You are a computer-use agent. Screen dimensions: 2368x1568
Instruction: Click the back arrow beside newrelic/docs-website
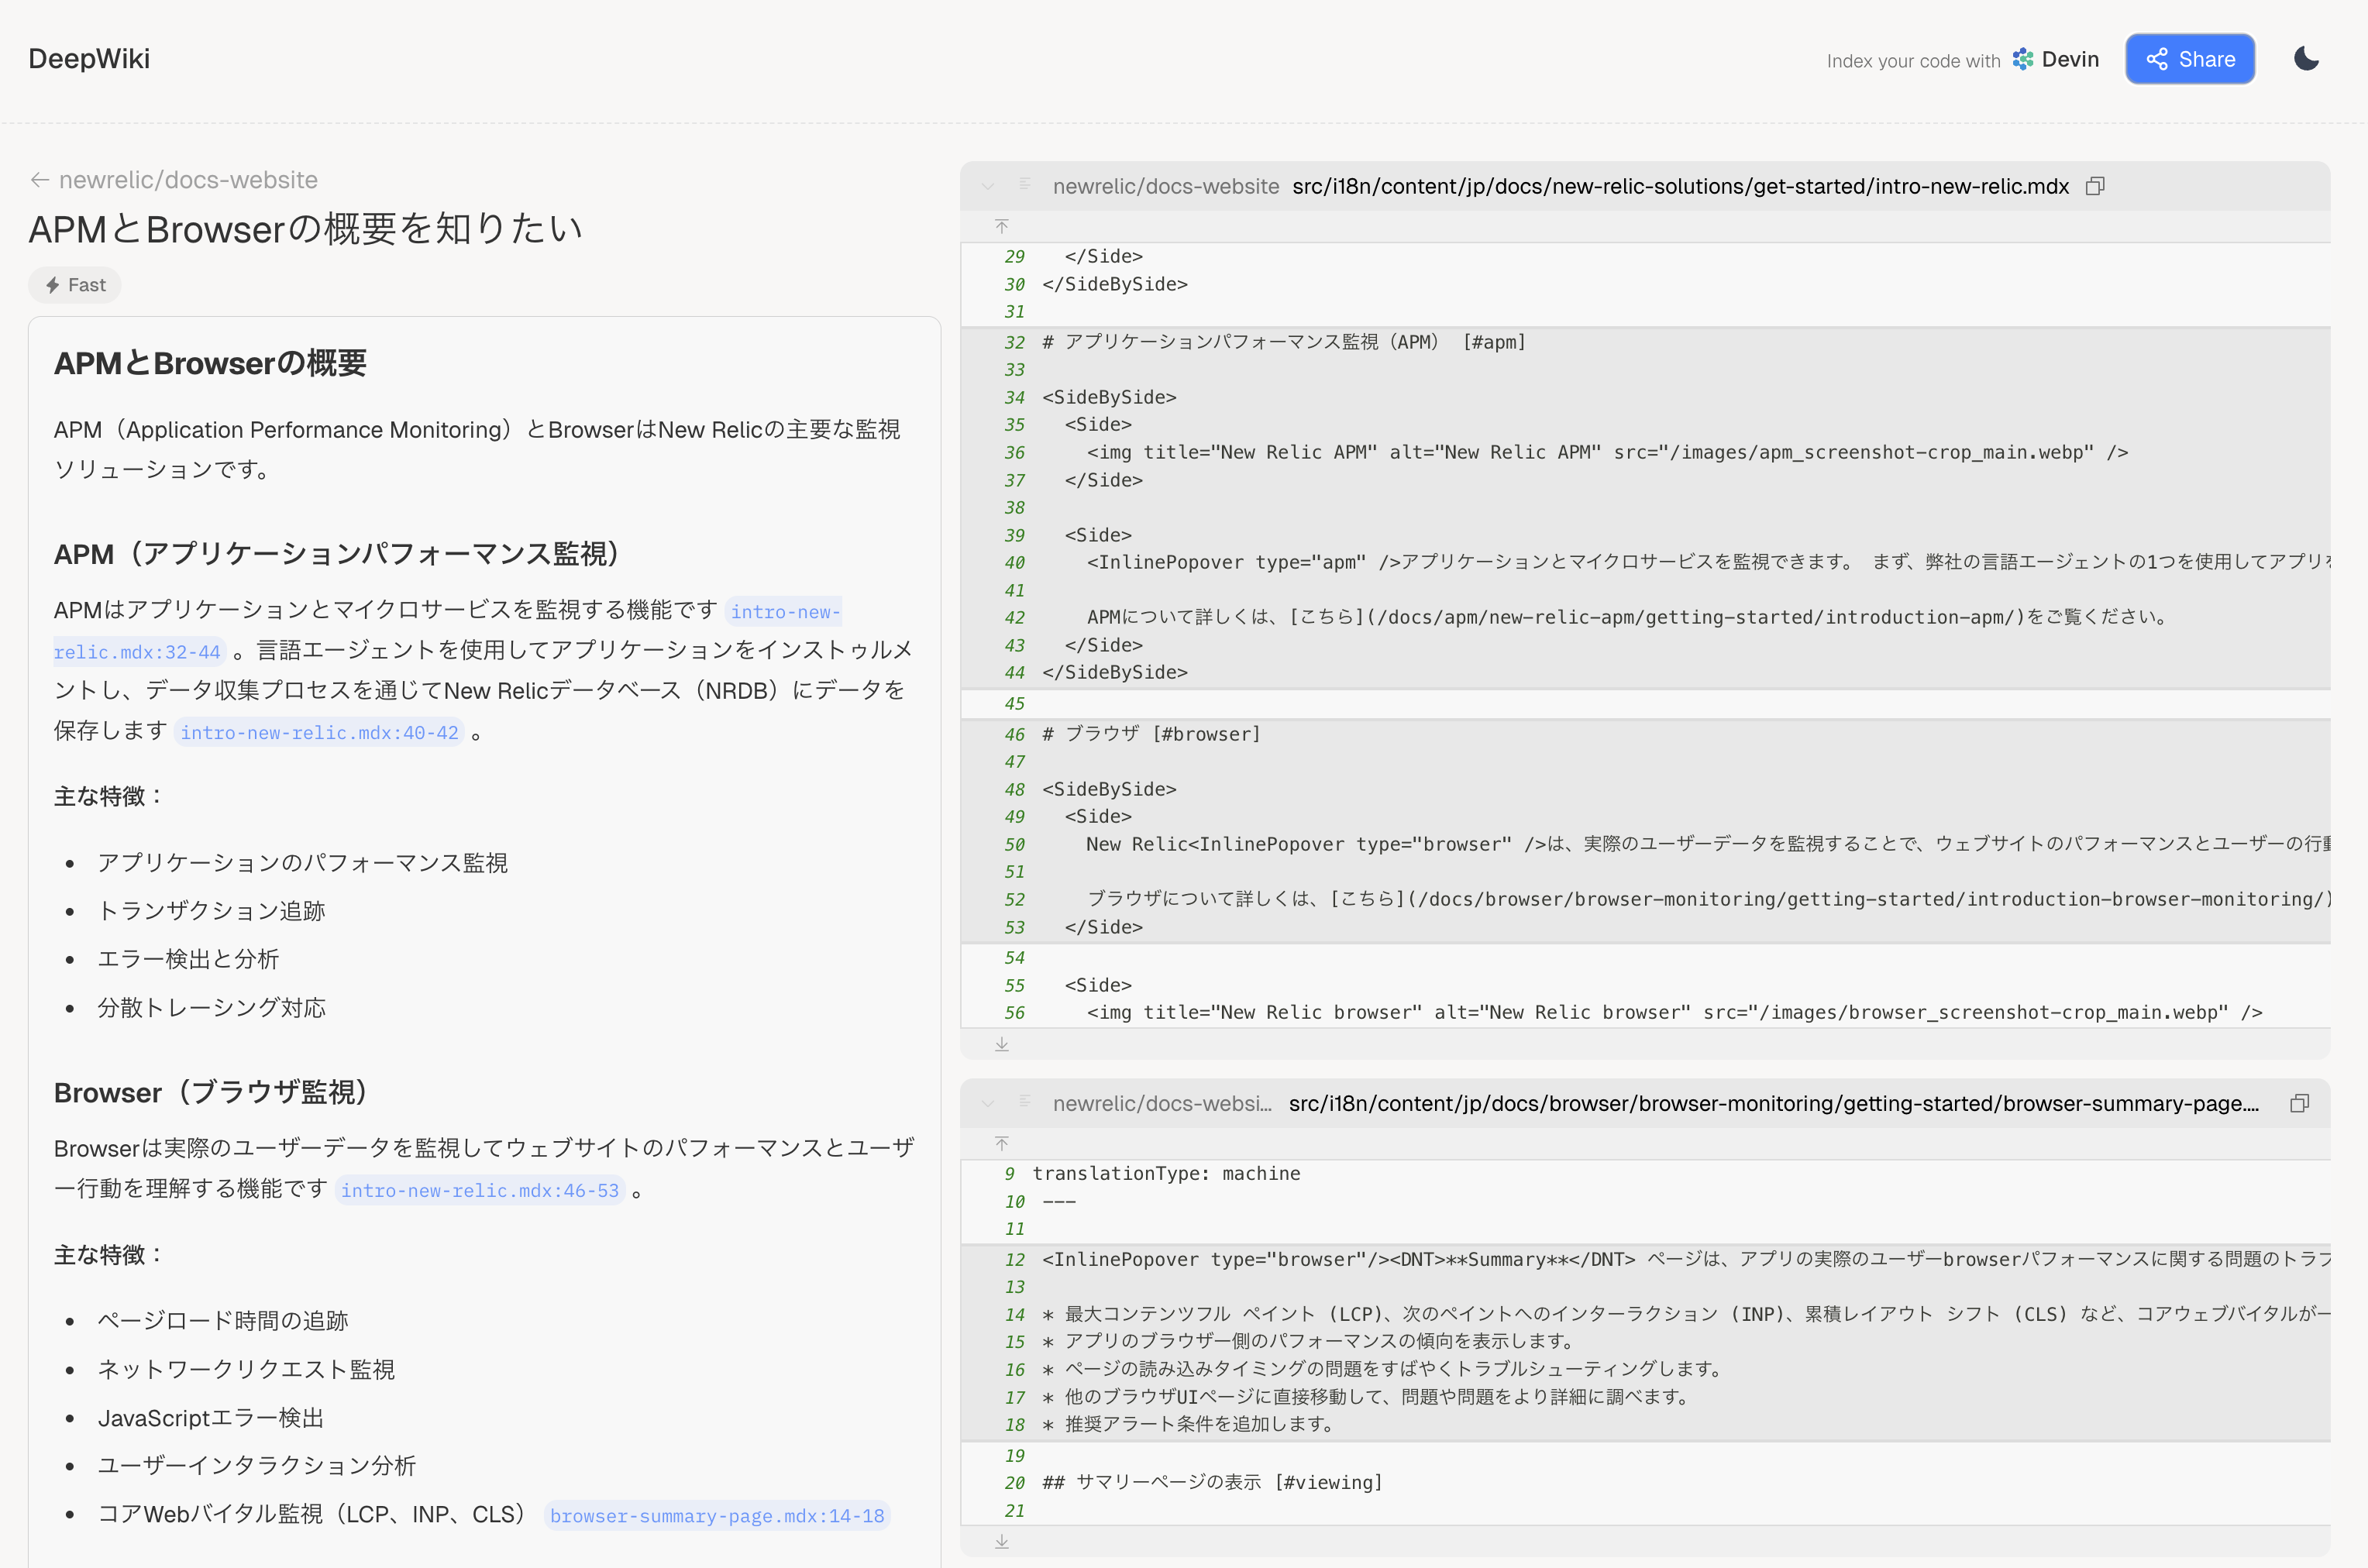pos(39,179)
